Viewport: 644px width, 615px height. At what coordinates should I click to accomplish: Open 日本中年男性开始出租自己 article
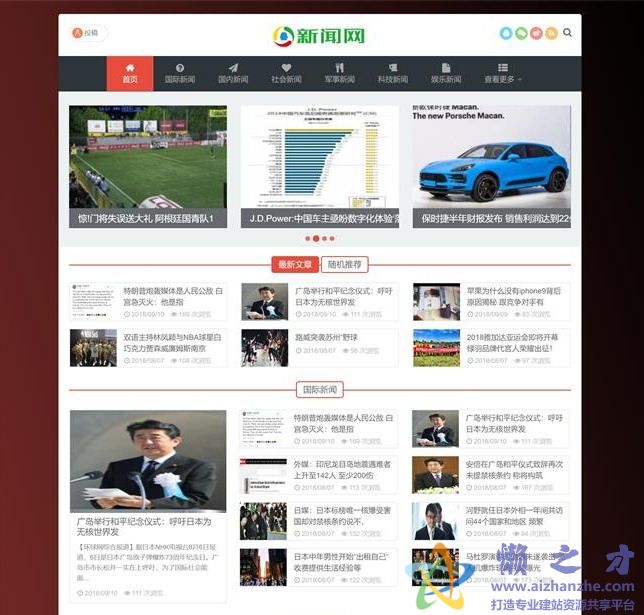(x=341, y=562)
